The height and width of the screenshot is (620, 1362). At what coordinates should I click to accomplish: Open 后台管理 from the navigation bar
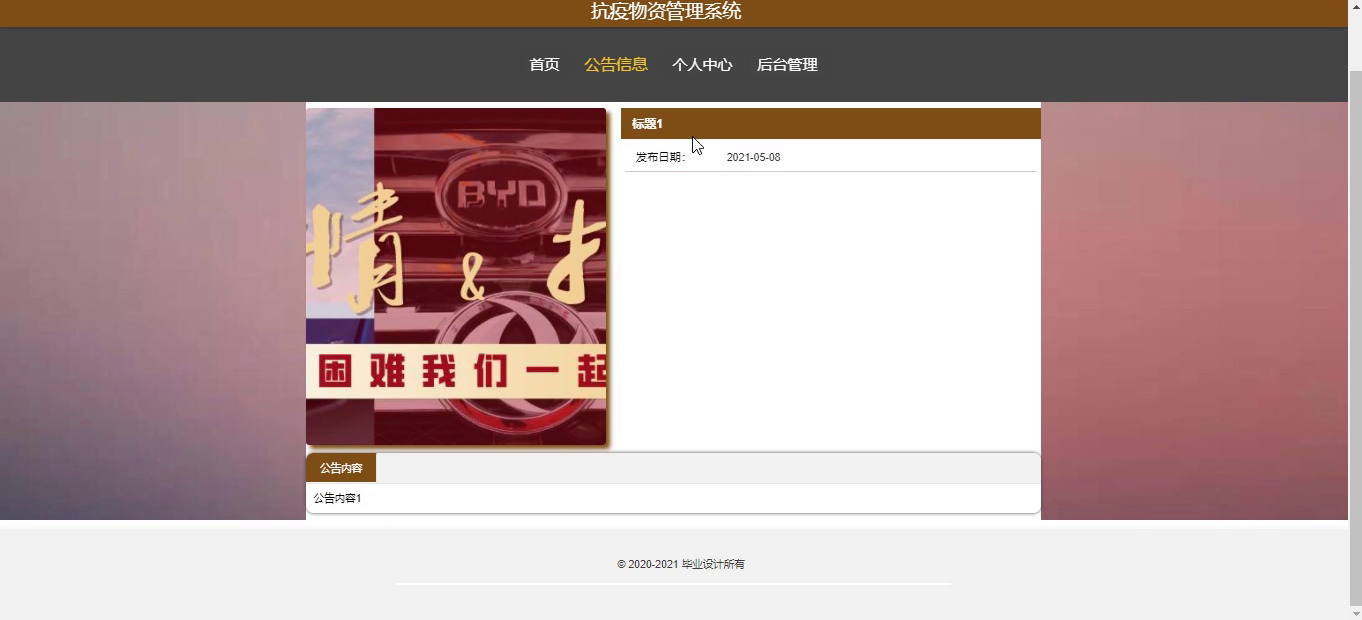click(787, 65)
